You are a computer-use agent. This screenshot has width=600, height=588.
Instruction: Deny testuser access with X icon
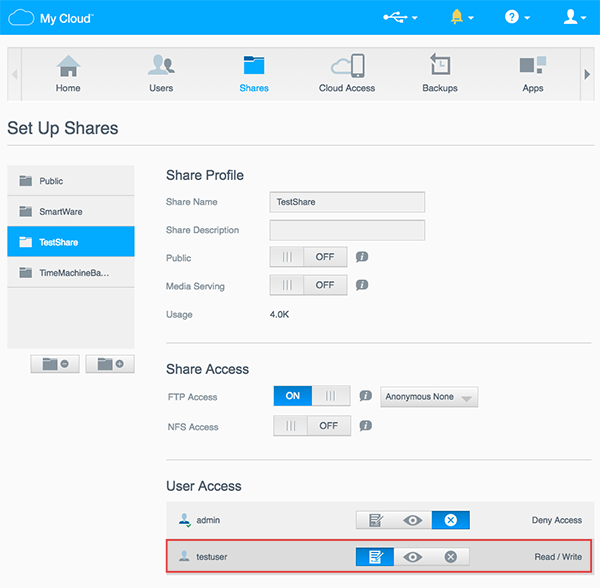[451, 557]
